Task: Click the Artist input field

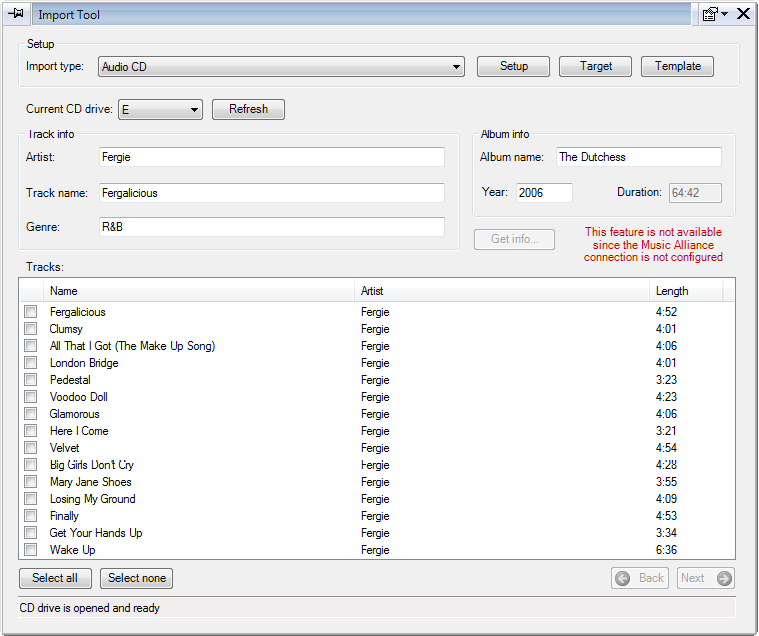Action: pos(272,157)
